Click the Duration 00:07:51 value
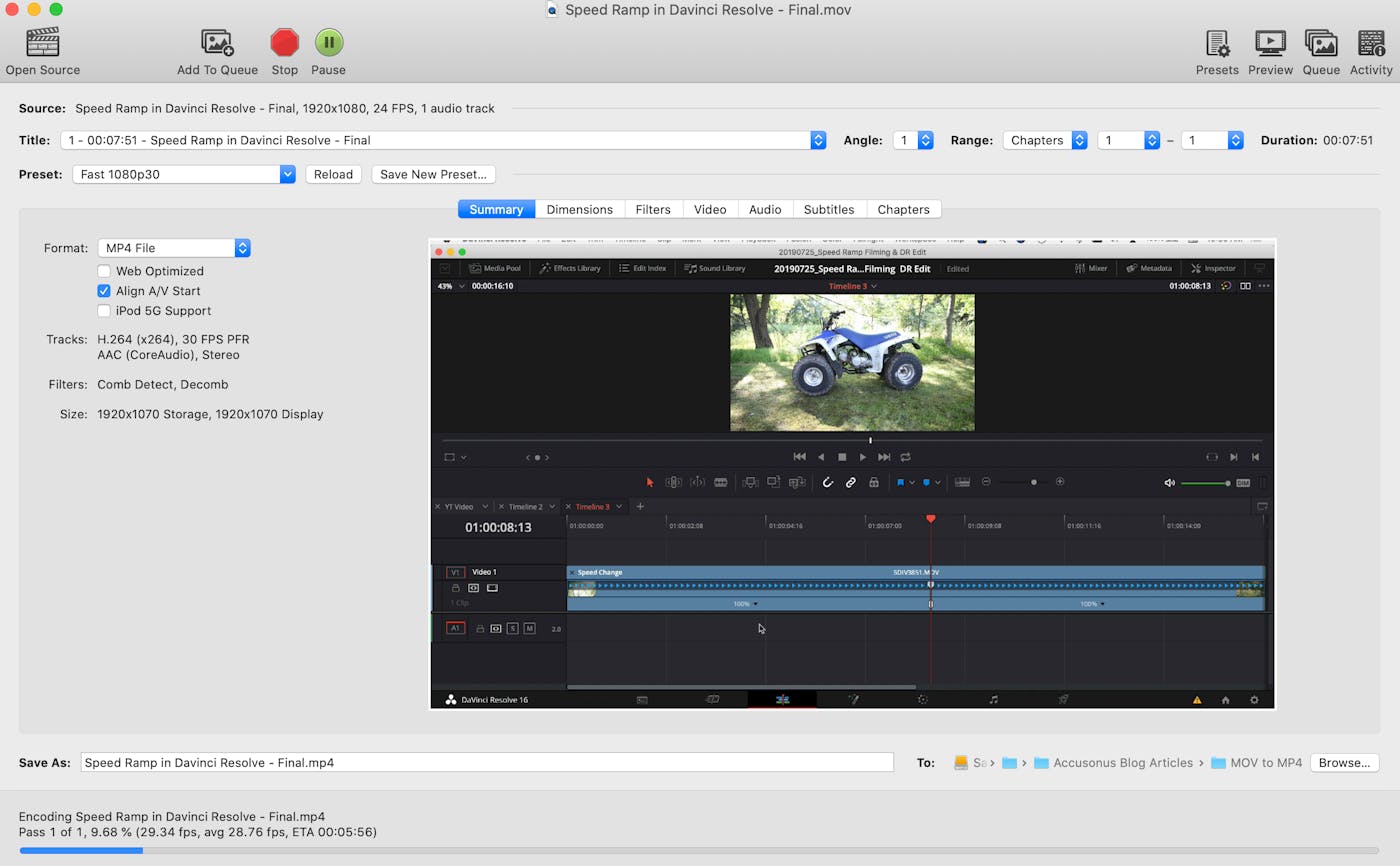 tap(1347, 140)
